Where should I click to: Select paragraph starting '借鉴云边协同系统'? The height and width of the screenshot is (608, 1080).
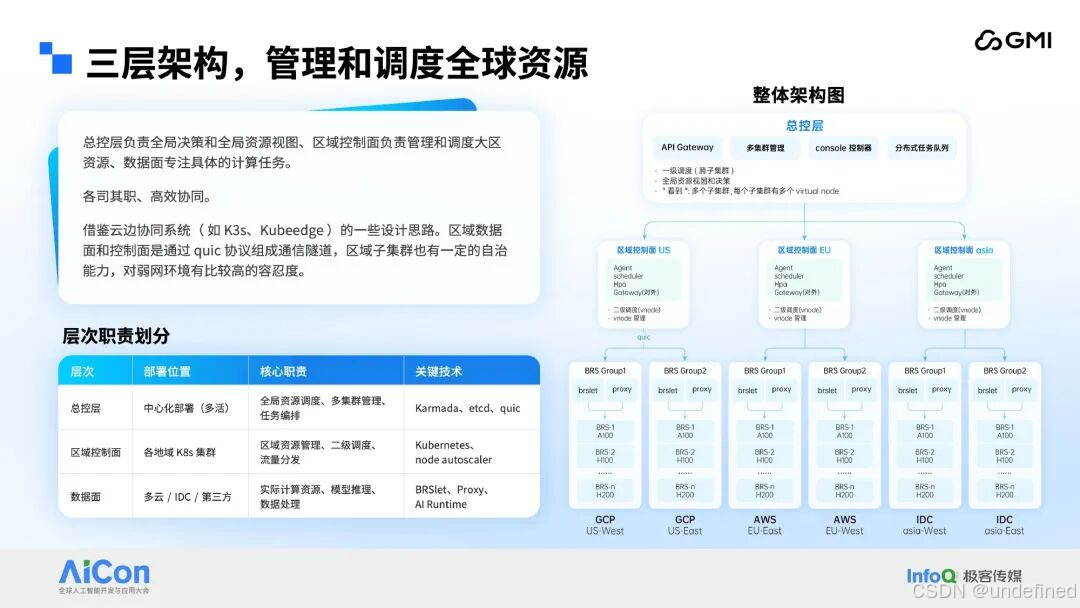coord(295,250)
